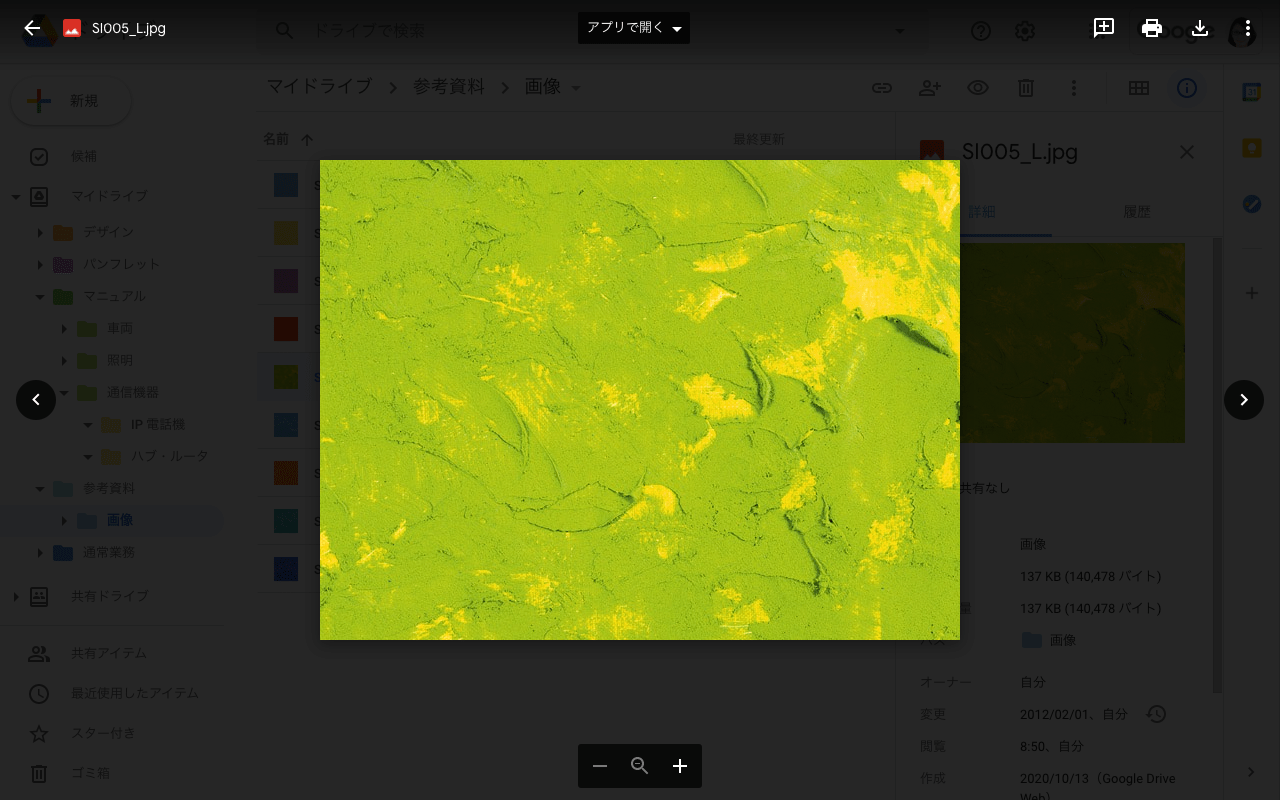1280x800 pixels.
Task: Select the 'IP 電話機' folder
Action: [x=158, y=424]
